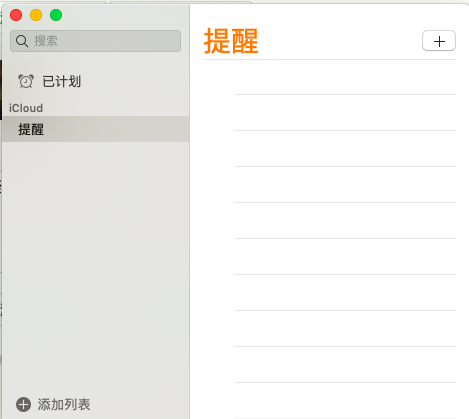This screenshot has height=419, width=469.
Task: Focus the 搜索 search field
Action: pos(95,41)
